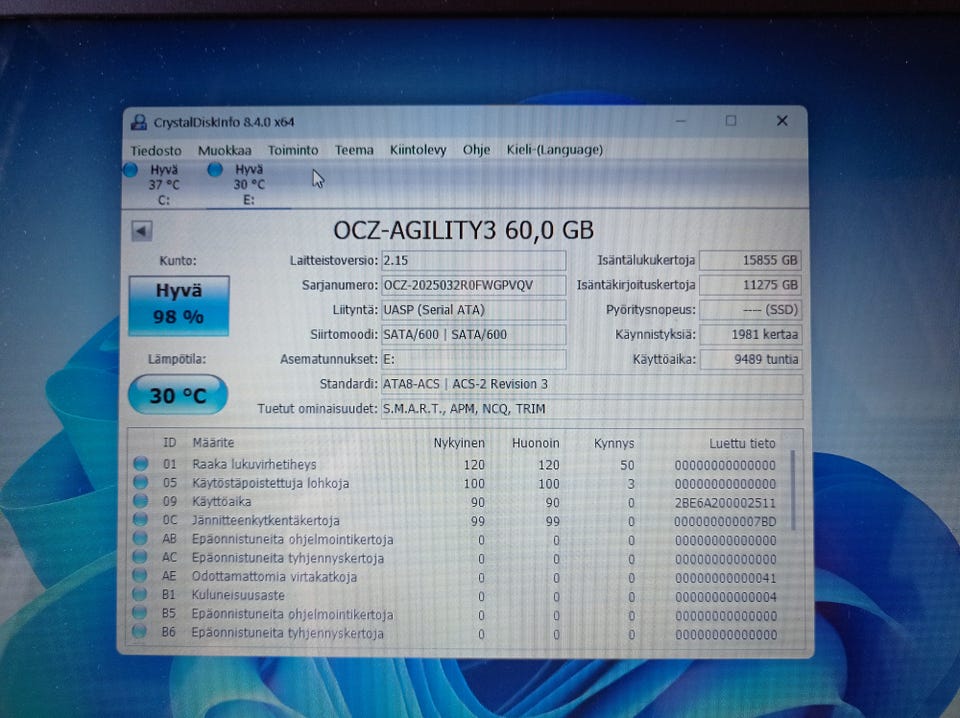This screenshot has width=960, height=718.
Task: Select the Kuluneisuusaste attribute text
Action: pos(238,595)
